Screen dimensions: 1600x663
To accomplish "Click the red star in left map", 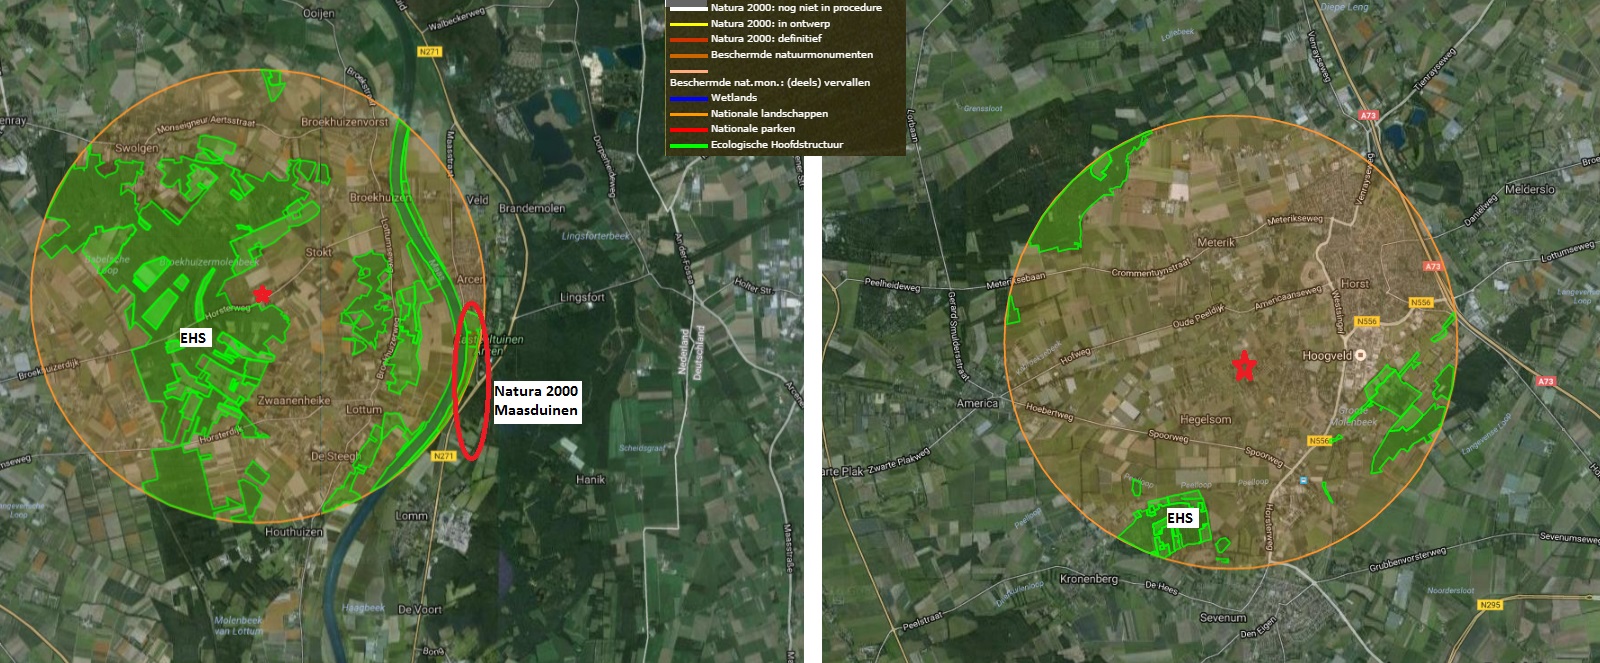I will (x=262, y=294).
